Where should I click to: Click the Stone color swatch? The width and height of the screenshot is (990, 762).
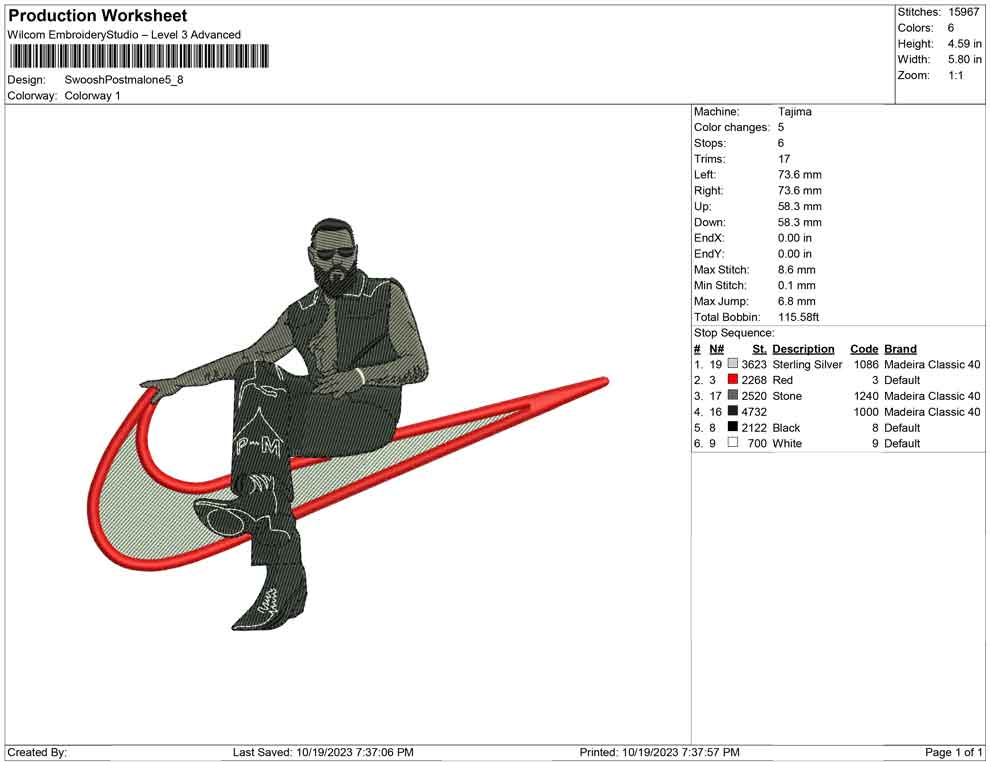click(x=732, y=395)
